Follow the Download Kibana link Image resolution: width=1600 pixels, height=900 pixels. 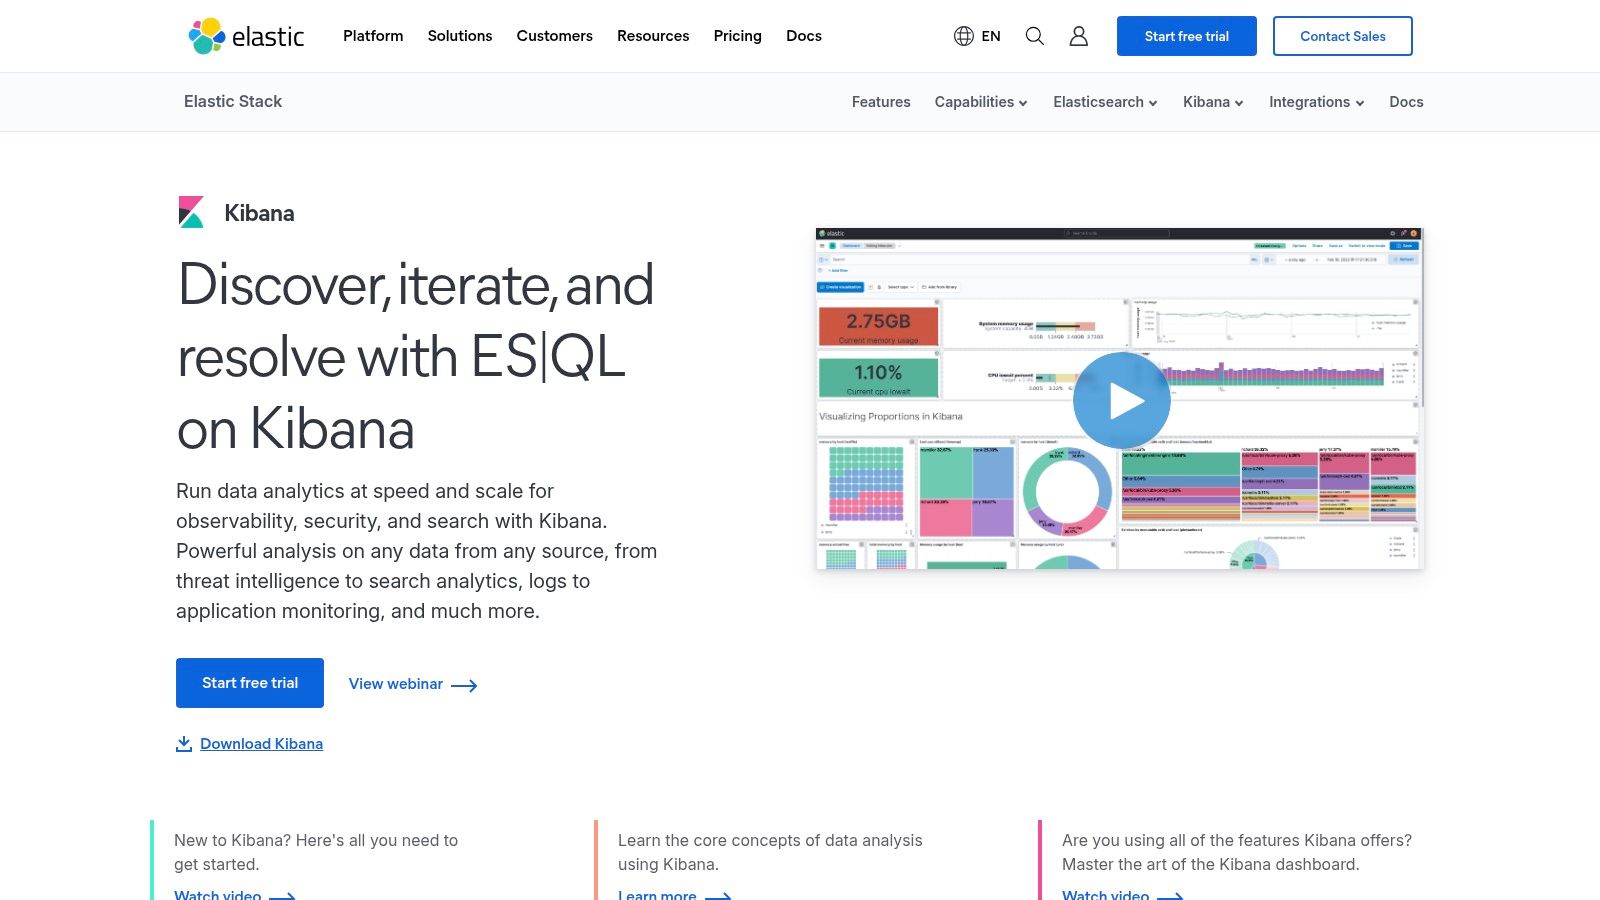(x=261, y=744)
